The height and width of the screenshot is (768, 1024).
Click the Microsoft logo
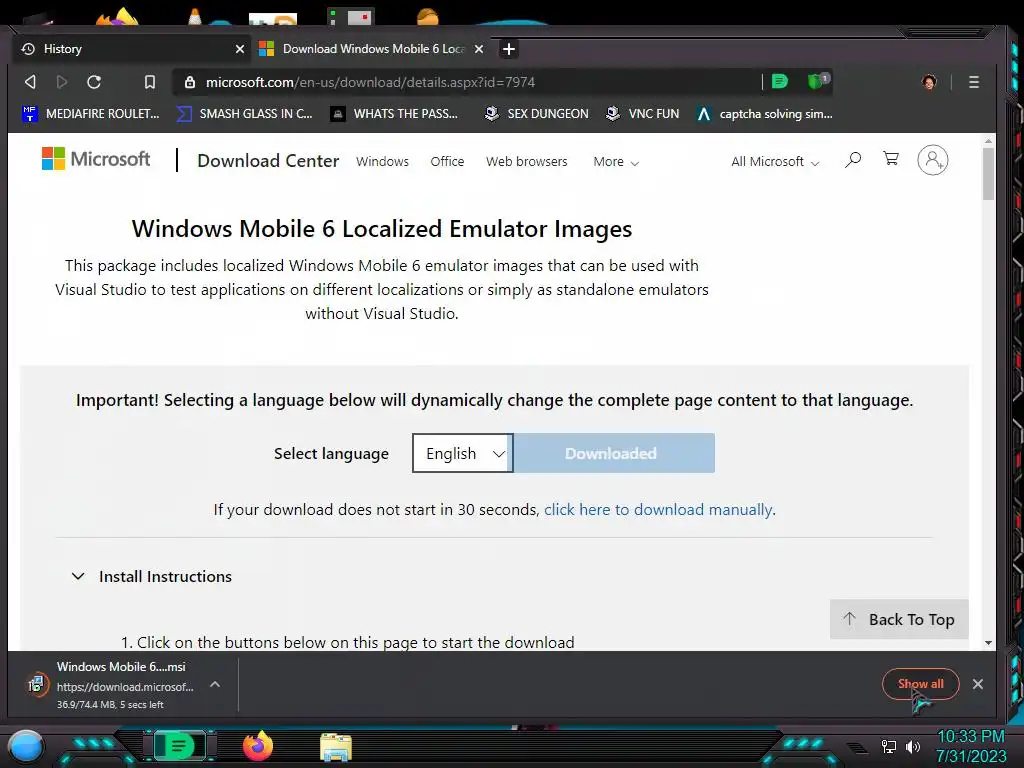coord(96,159)
